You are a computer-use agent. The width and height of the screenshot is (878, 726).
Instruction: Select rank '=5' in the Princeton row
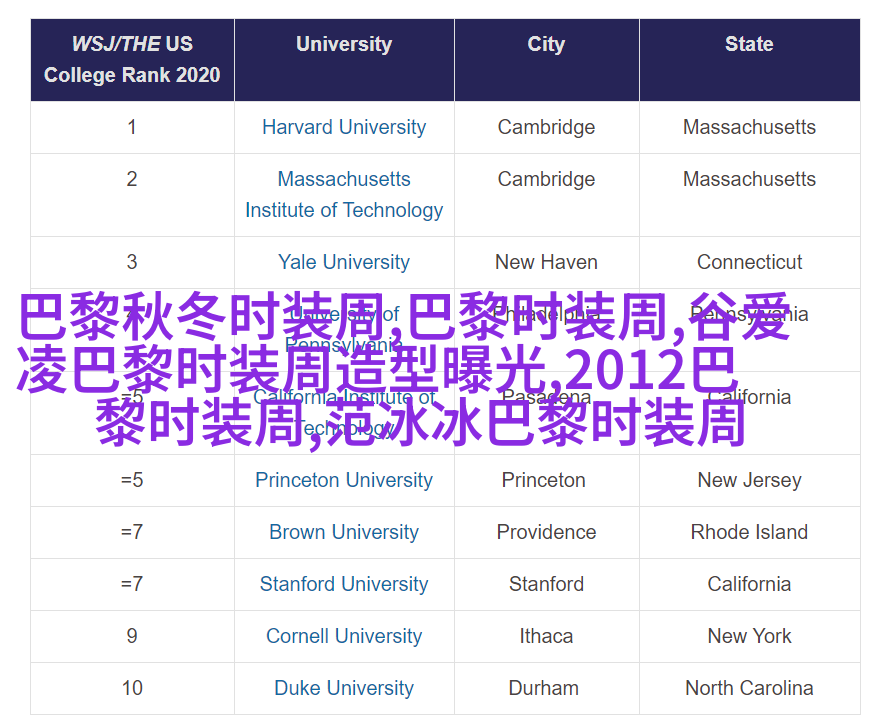pyautogui.click(x=132, y=480)
